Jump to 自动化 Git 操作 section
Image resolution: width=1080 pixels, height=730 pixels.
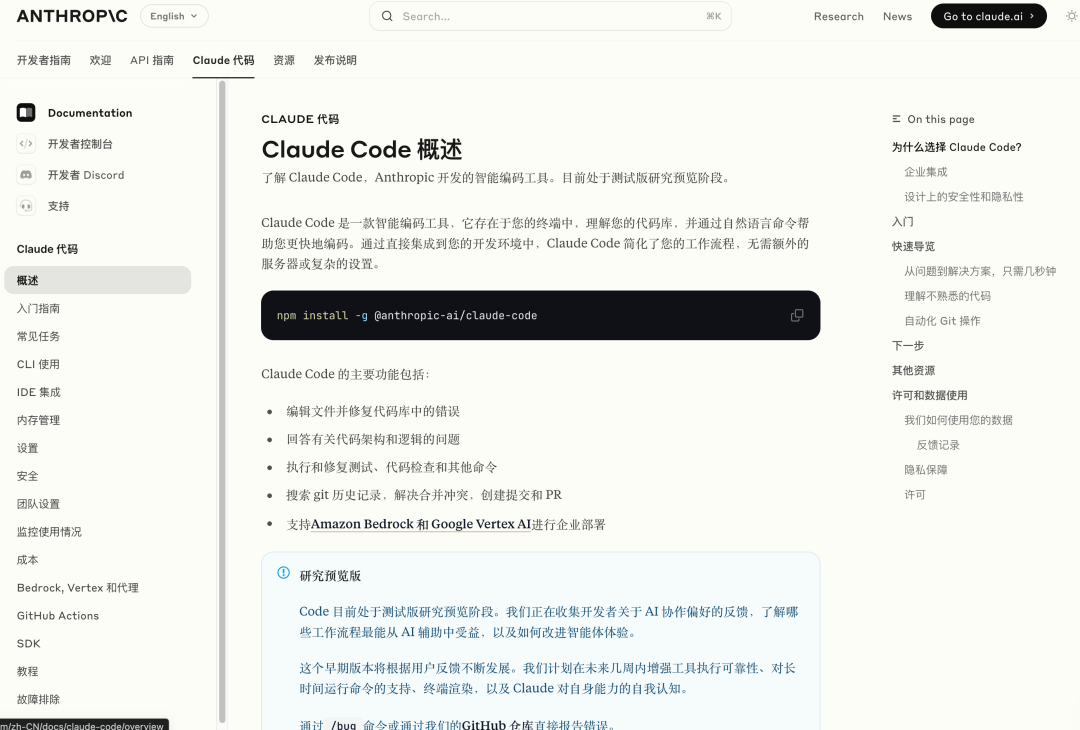pos(942,320)
